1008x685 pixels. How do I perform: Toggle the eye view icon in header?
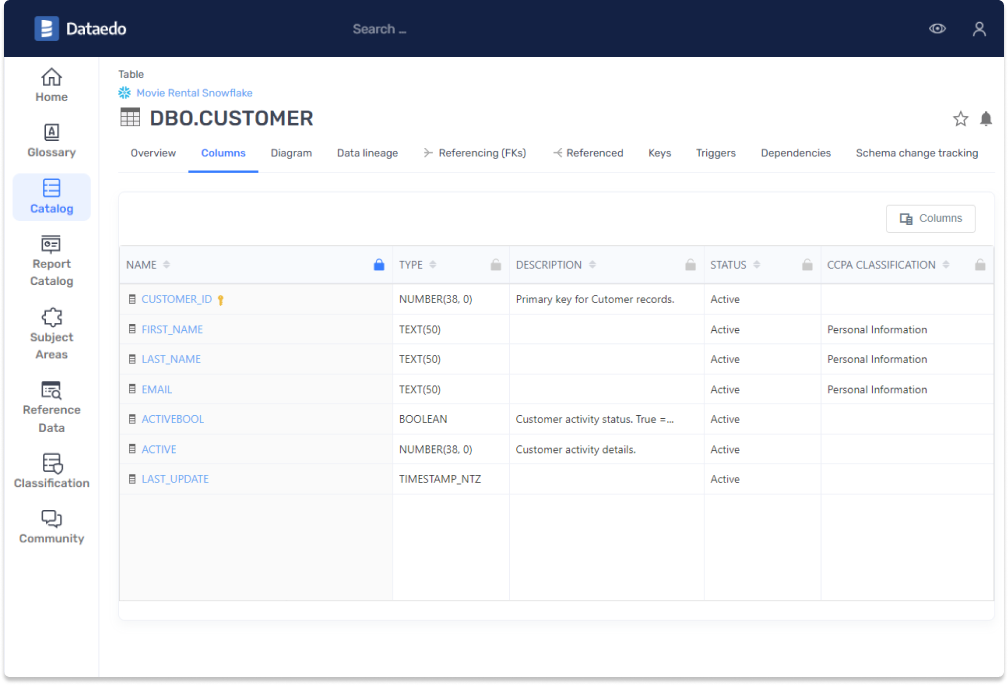click(937, 29)
